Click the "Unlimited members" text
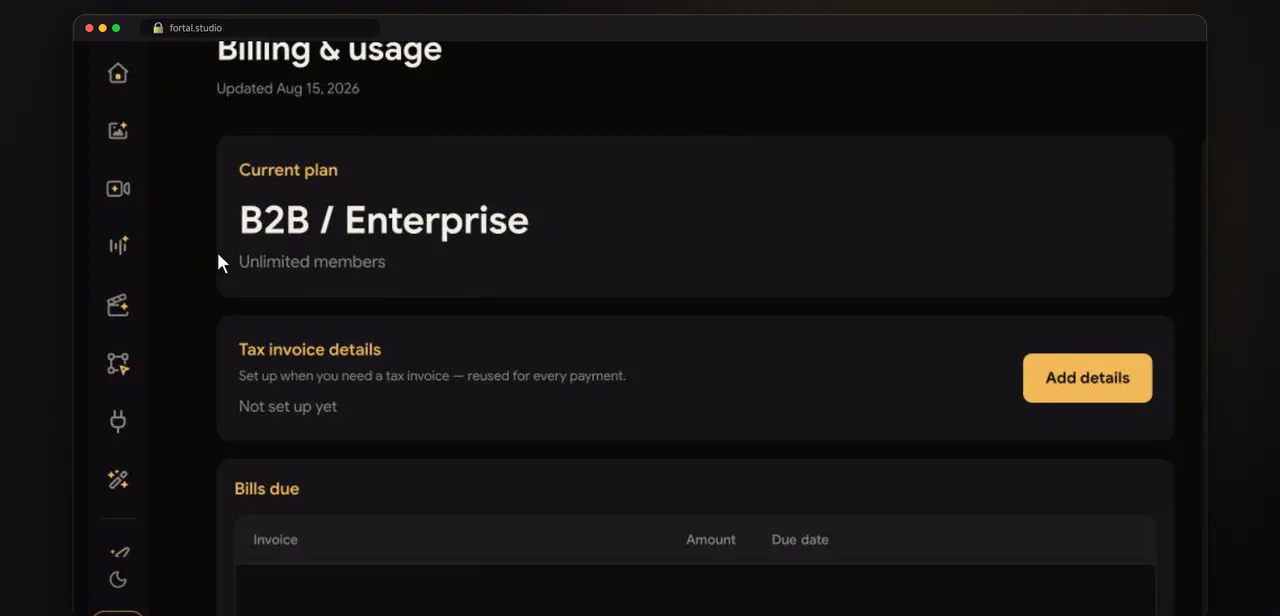 pyautogui.click(x=312, y=262)
